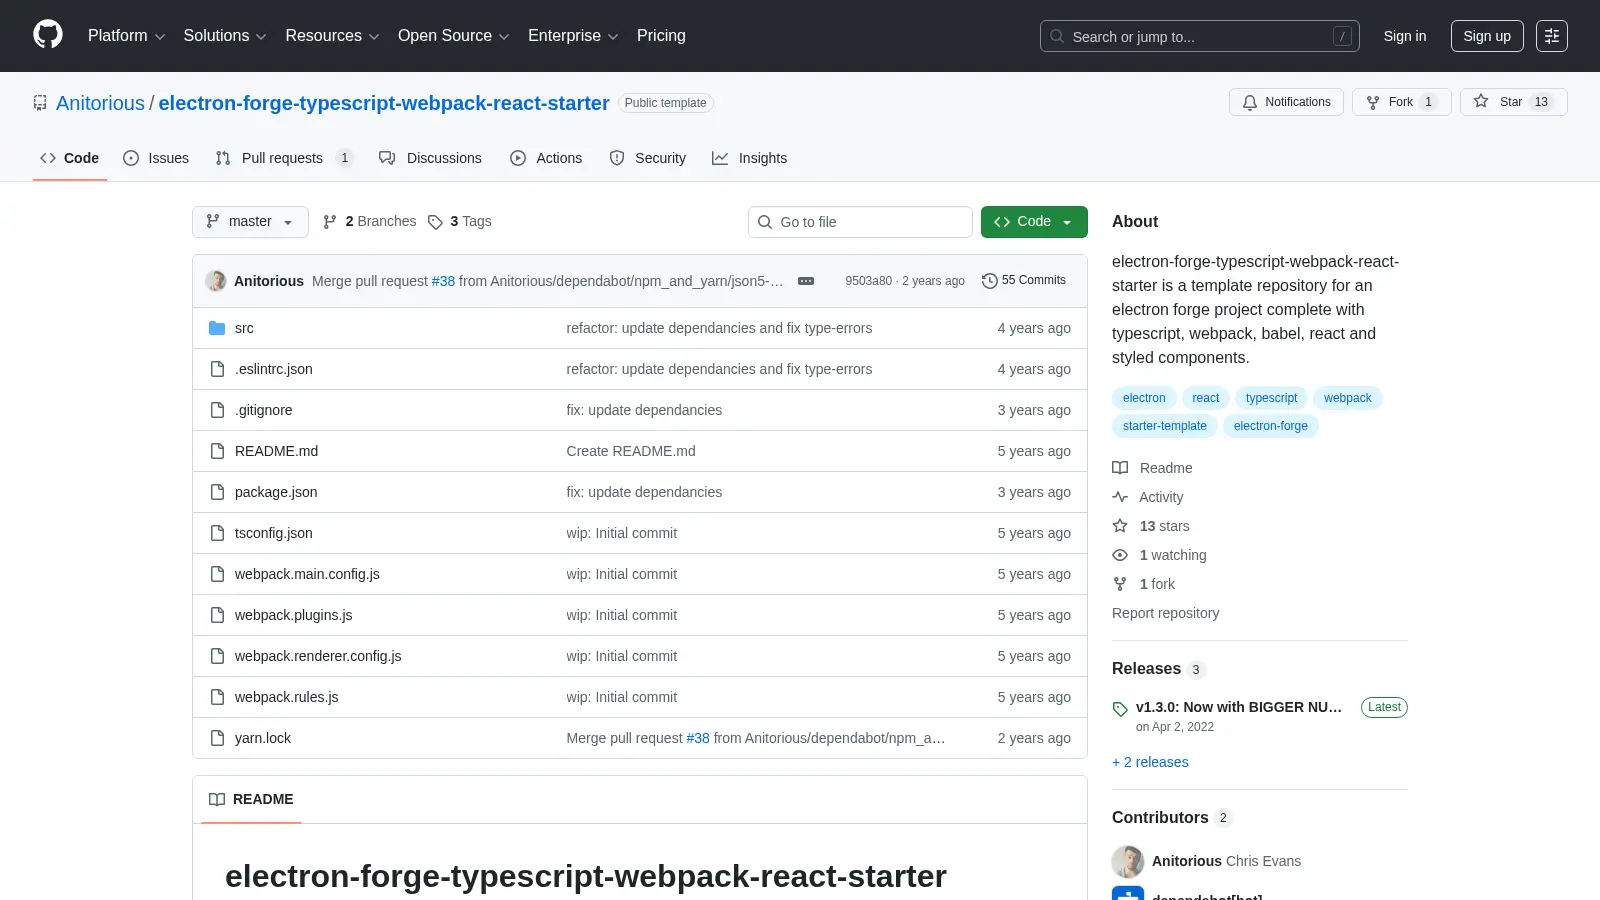1600x900 pixels.
Task: Click the Anitorious contributor avatar
Action: tap(1128, 861)
